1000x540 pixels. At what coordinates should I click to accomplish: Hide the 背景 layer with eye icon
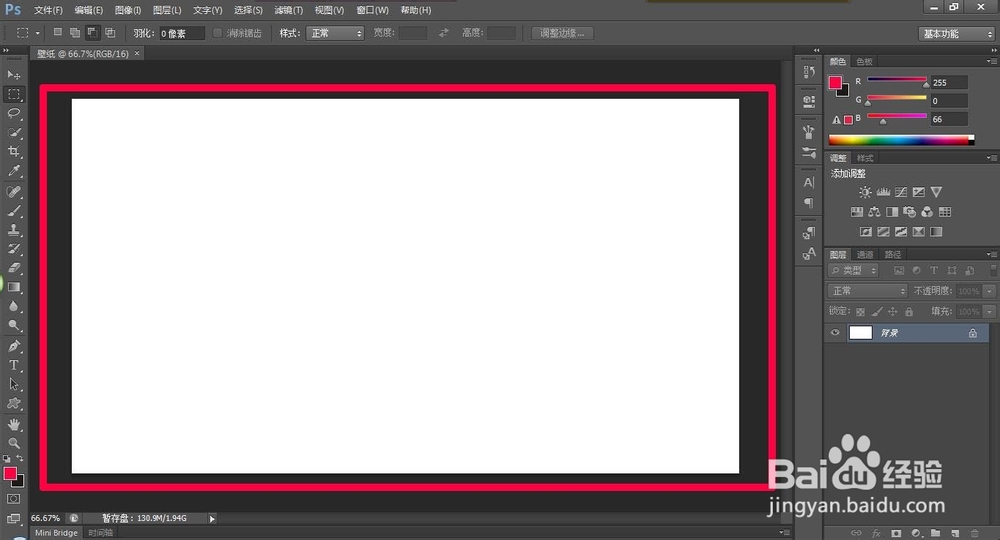click(835, 332)
